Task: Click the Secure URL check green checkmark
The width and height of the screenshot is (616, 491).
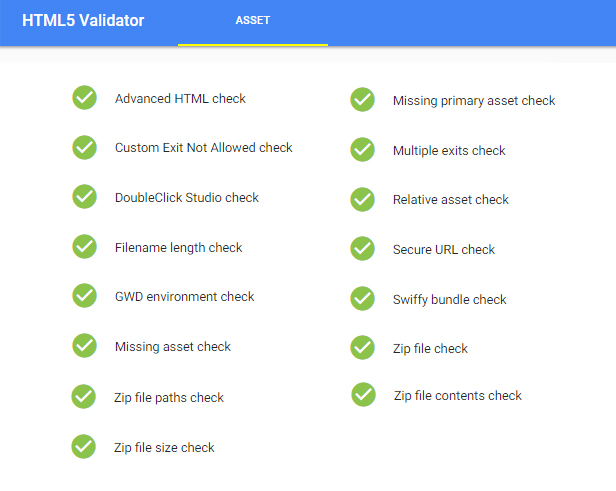Action: 363,249
